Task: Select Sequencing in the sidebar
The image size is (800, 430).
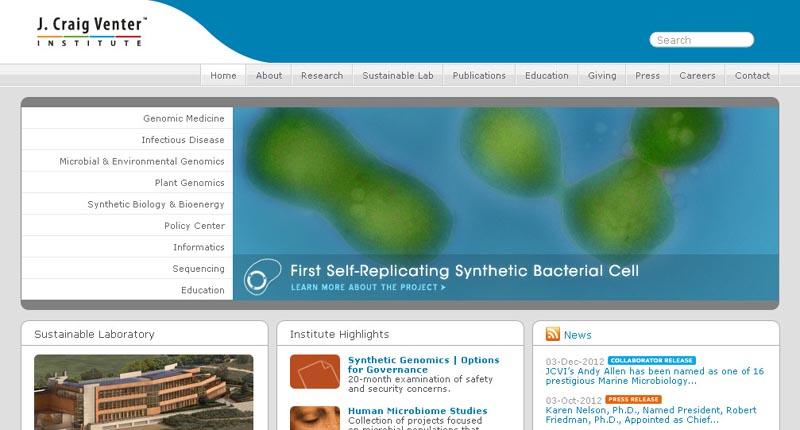Action: tap(127, 268)
